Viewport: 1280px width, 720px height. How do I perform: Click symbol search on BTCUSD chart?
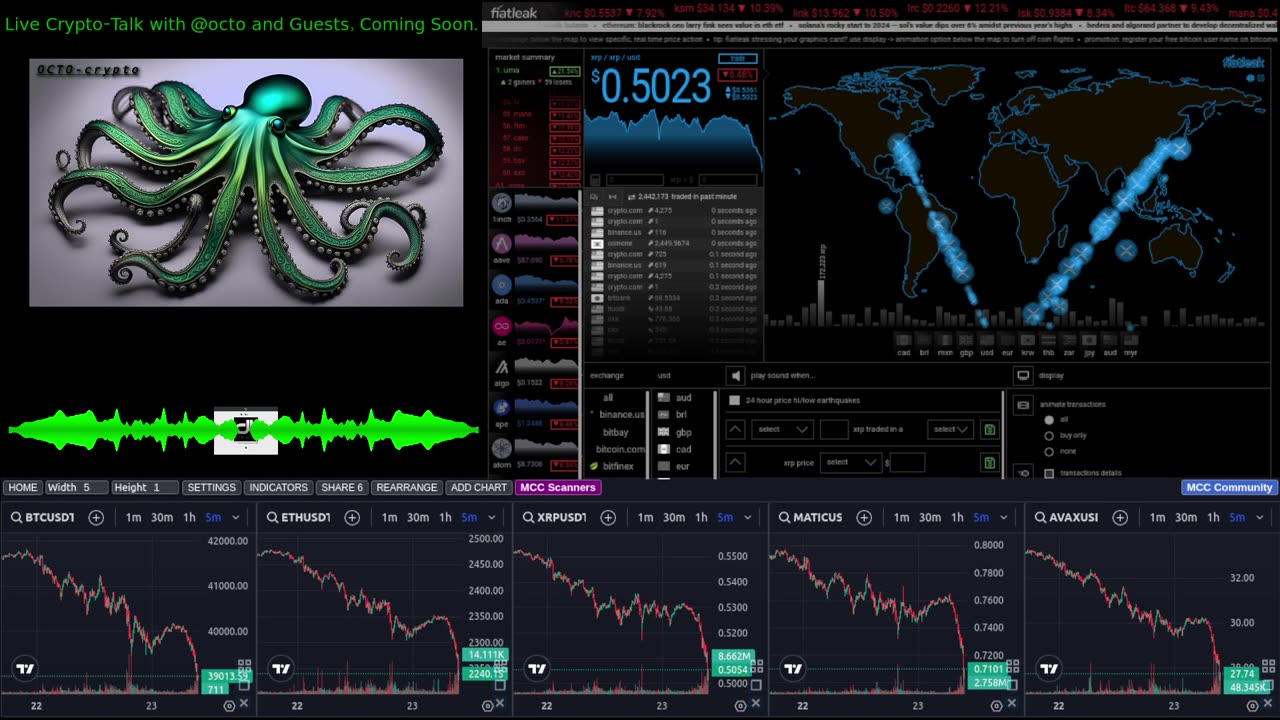[17, 517]
